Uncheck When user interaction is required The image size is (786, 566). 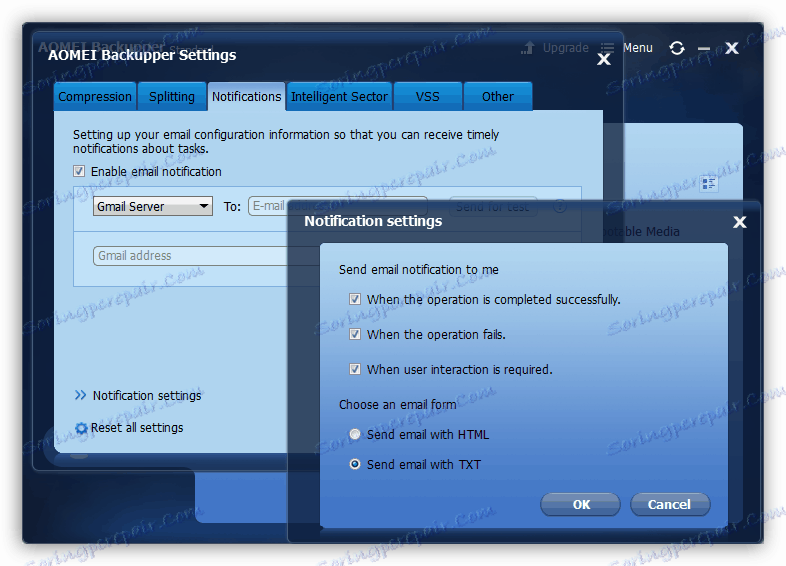pos(355,369)
